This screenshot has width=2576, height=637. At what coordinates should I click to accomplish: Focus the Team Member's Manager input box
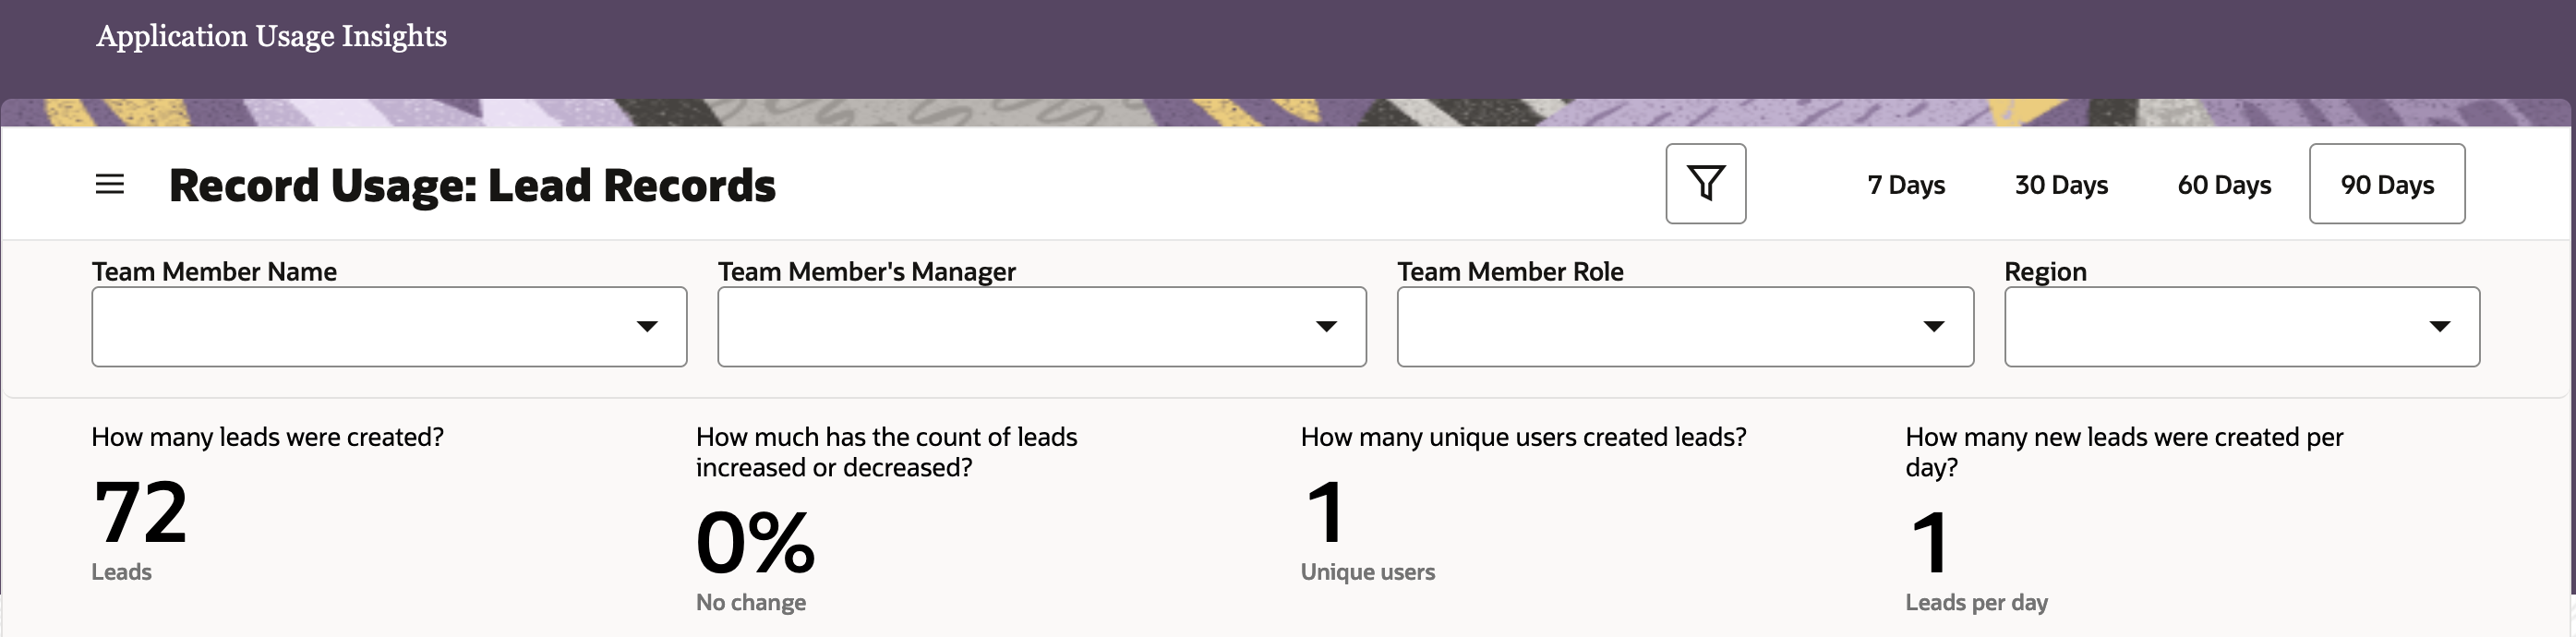tap(1010, 327)
